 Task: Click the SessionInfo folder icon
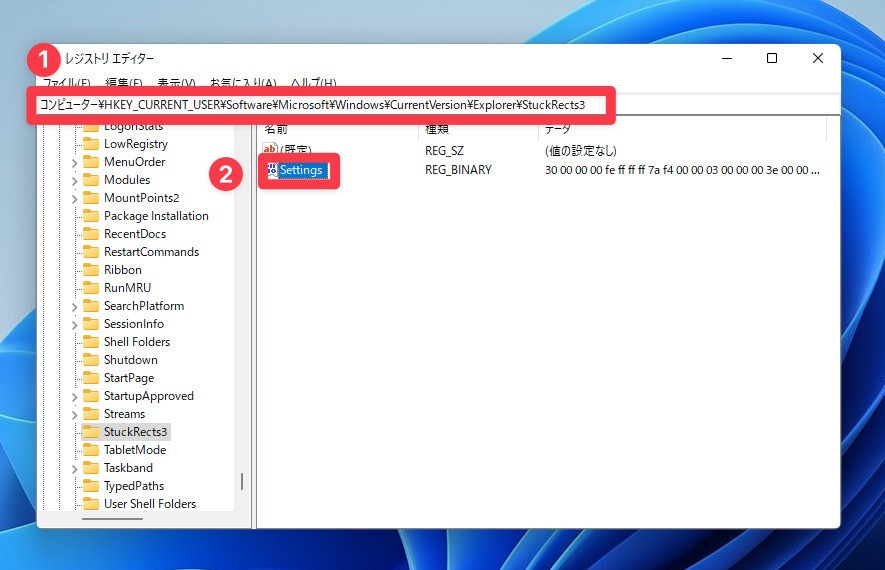tap(91, 324)
